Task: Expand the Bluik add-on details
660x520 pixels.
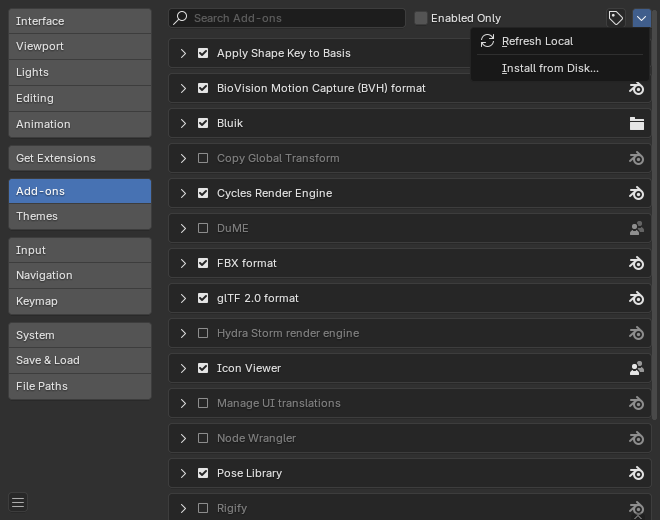Action: pyautogui.click(x=183, y=123)
